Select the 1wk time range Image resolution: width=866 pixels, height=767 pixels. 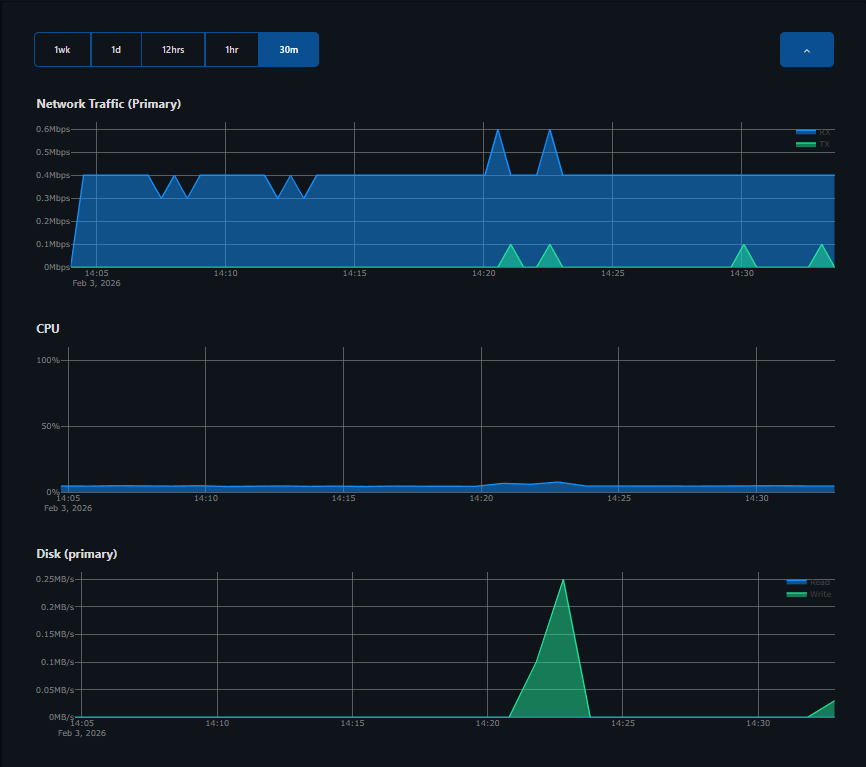tap(62, 50)
